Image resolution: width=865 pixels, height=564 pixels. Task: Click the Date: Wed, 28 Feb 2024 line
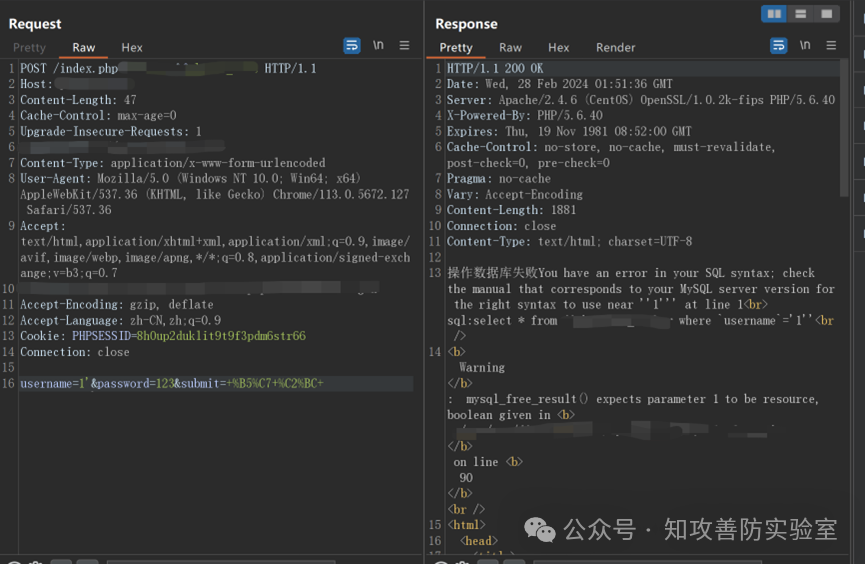(x=559, y=84)
